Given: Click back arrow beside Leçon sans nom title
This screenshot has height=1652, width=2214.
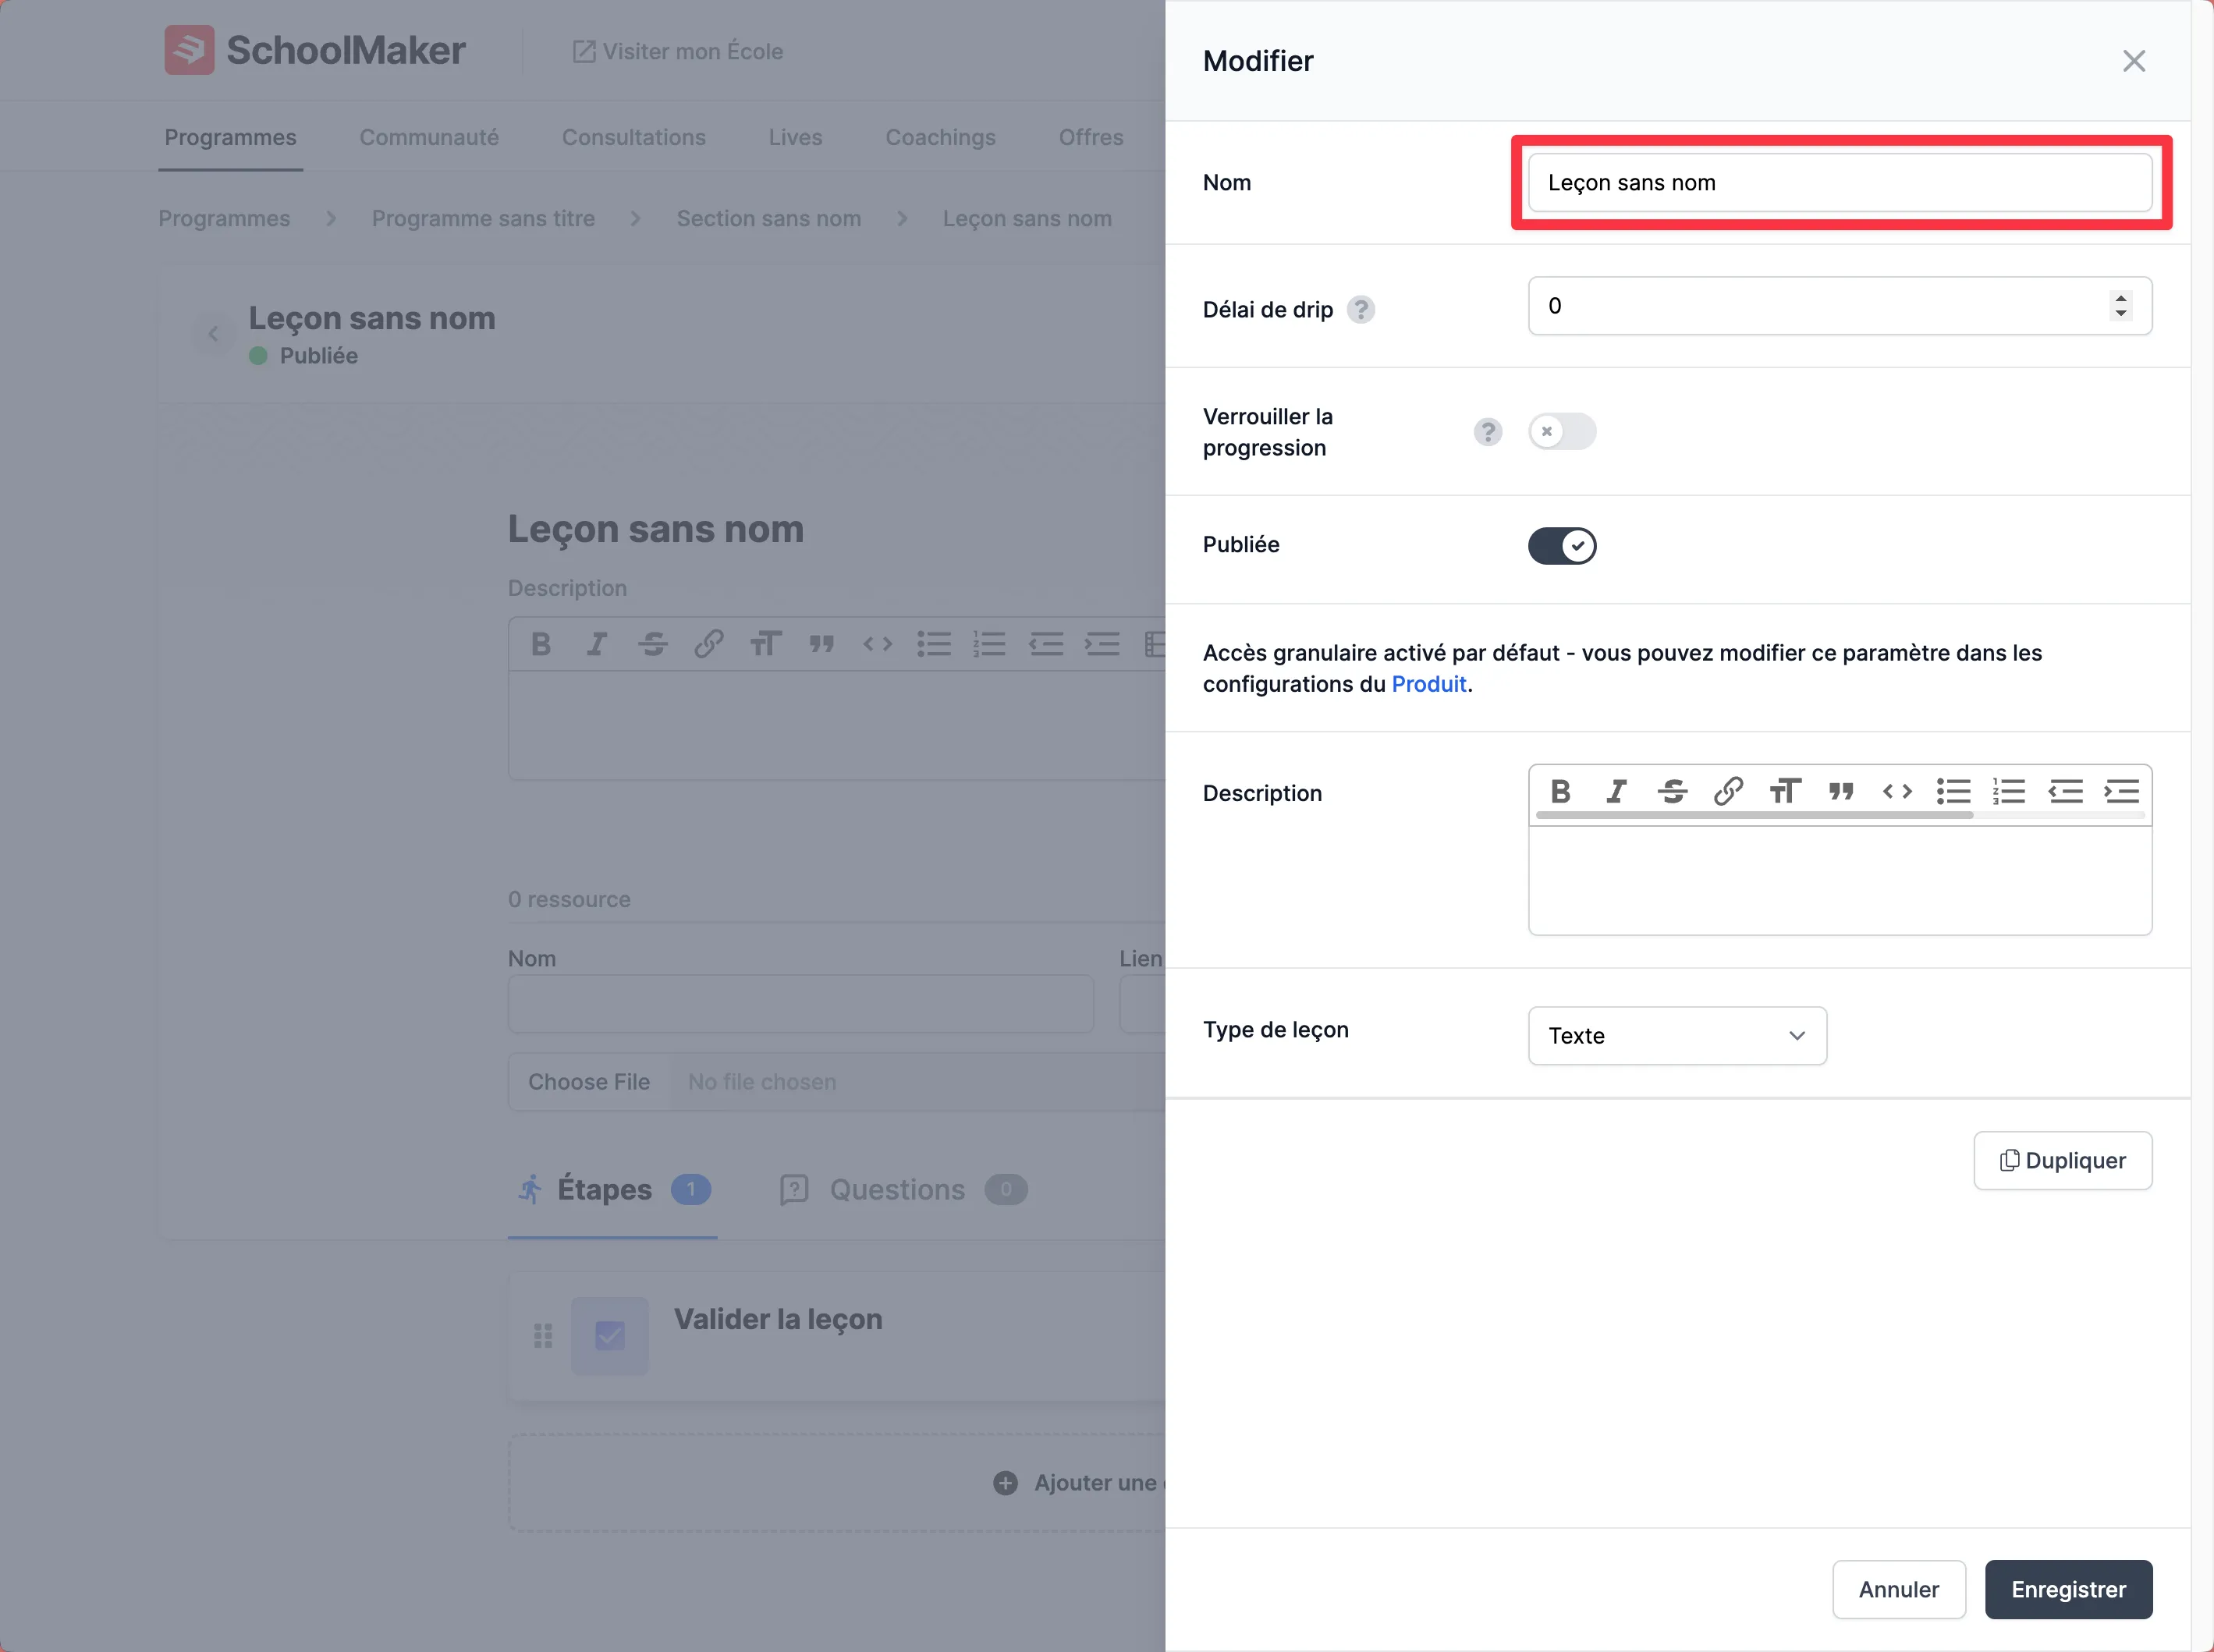Looking at the screenshot, I should click(213, 334).
